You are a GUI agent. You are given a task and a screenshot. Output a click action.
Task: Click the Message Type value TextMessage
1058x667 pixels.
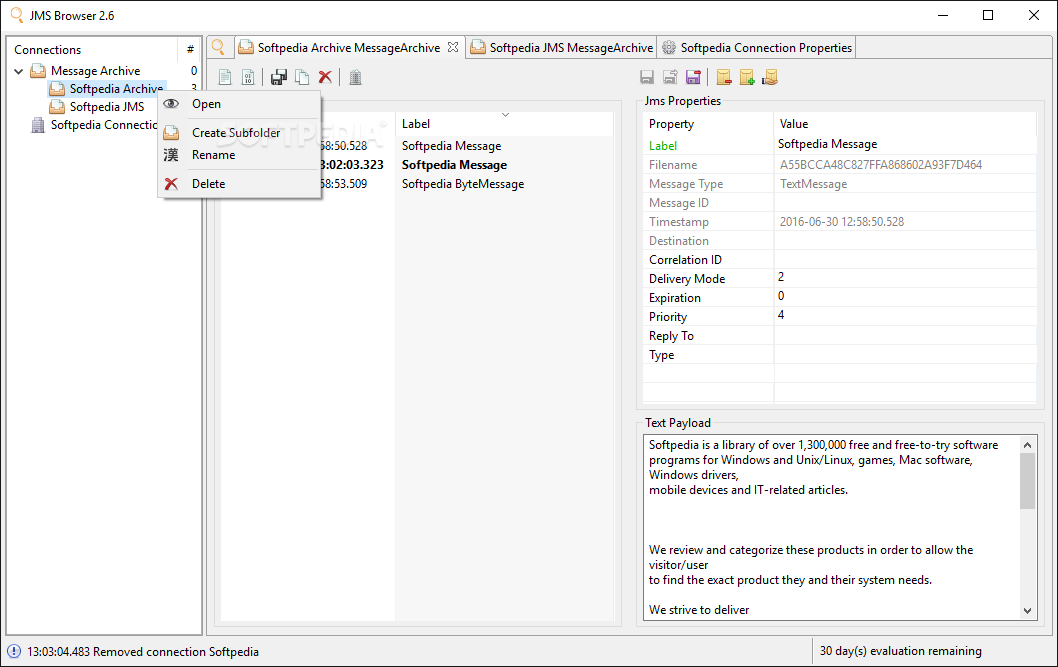813,183
